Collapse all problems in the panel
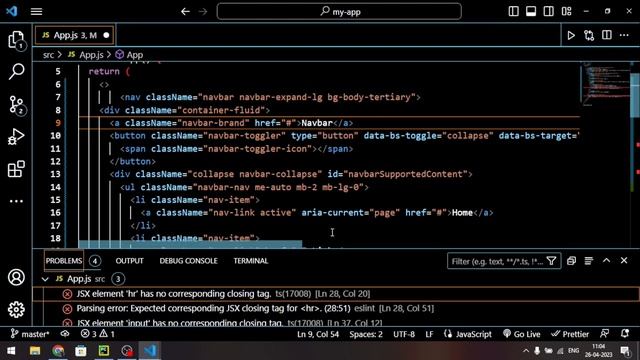The image size is (640, 360). click(x=571, y=261)
